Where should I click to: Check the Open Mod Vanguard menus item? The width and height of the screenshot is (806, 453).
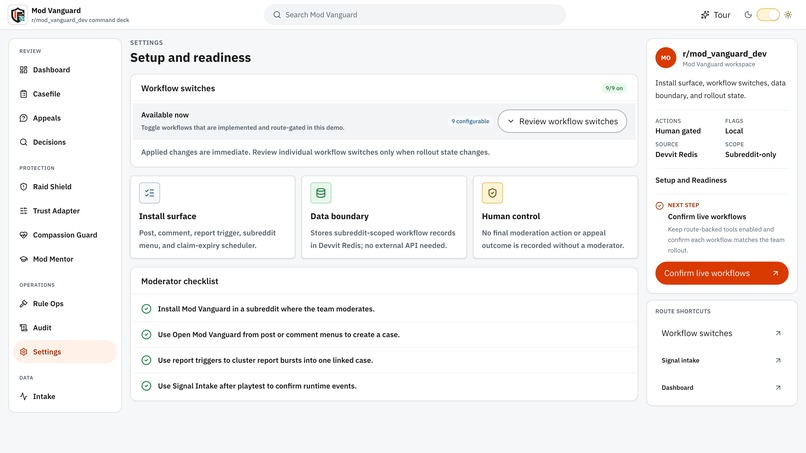click(384, 335)
